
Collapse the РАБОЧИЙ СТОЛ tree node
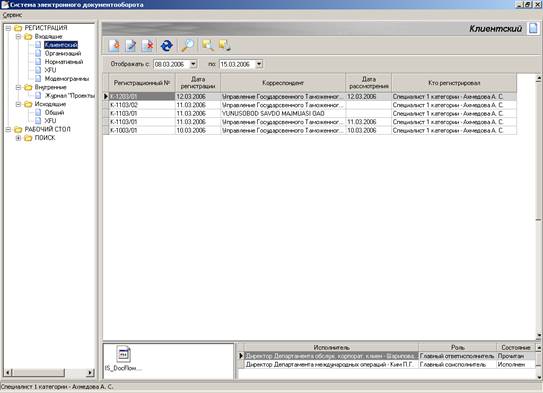8,129
